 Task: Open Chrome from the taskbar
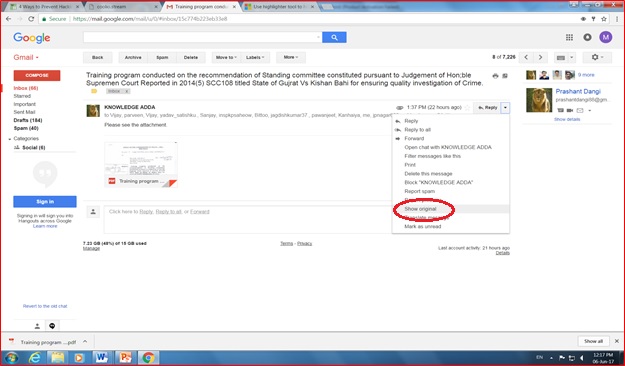[x=148, y=358]
